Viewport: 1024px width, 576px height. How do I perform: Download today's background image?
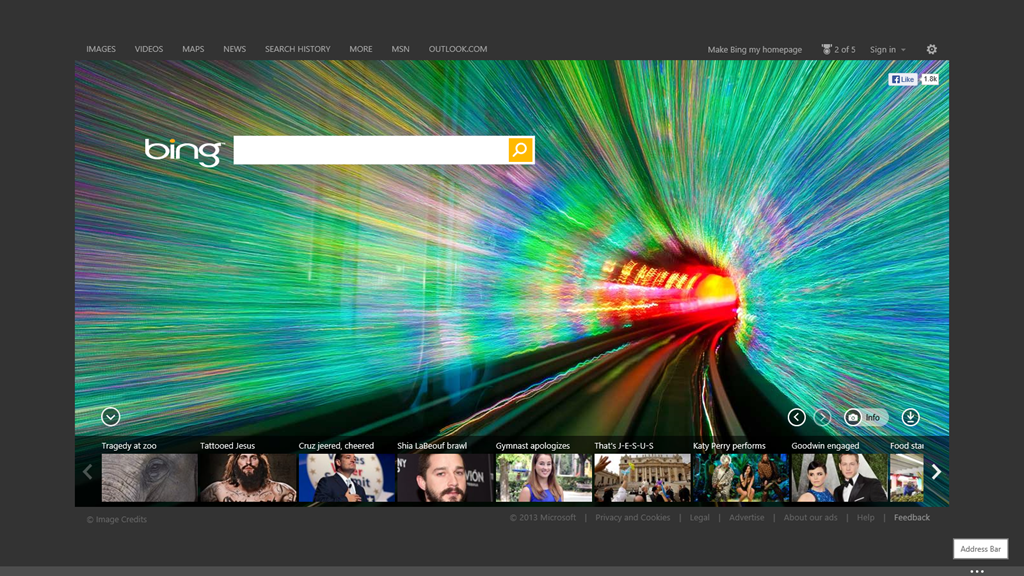910,417
